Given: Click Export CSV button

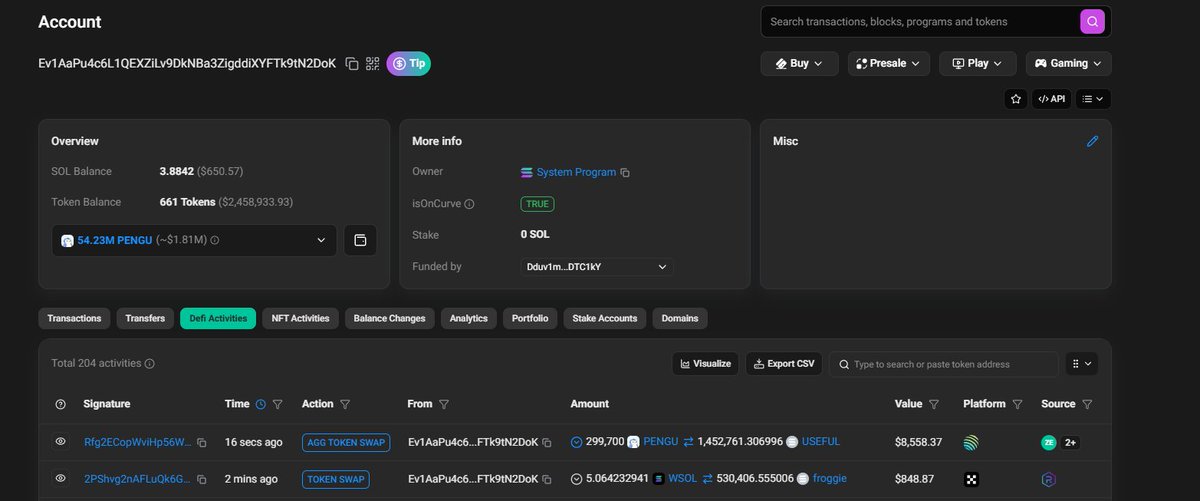Looking at the screenshot, I should pos(784,364).
